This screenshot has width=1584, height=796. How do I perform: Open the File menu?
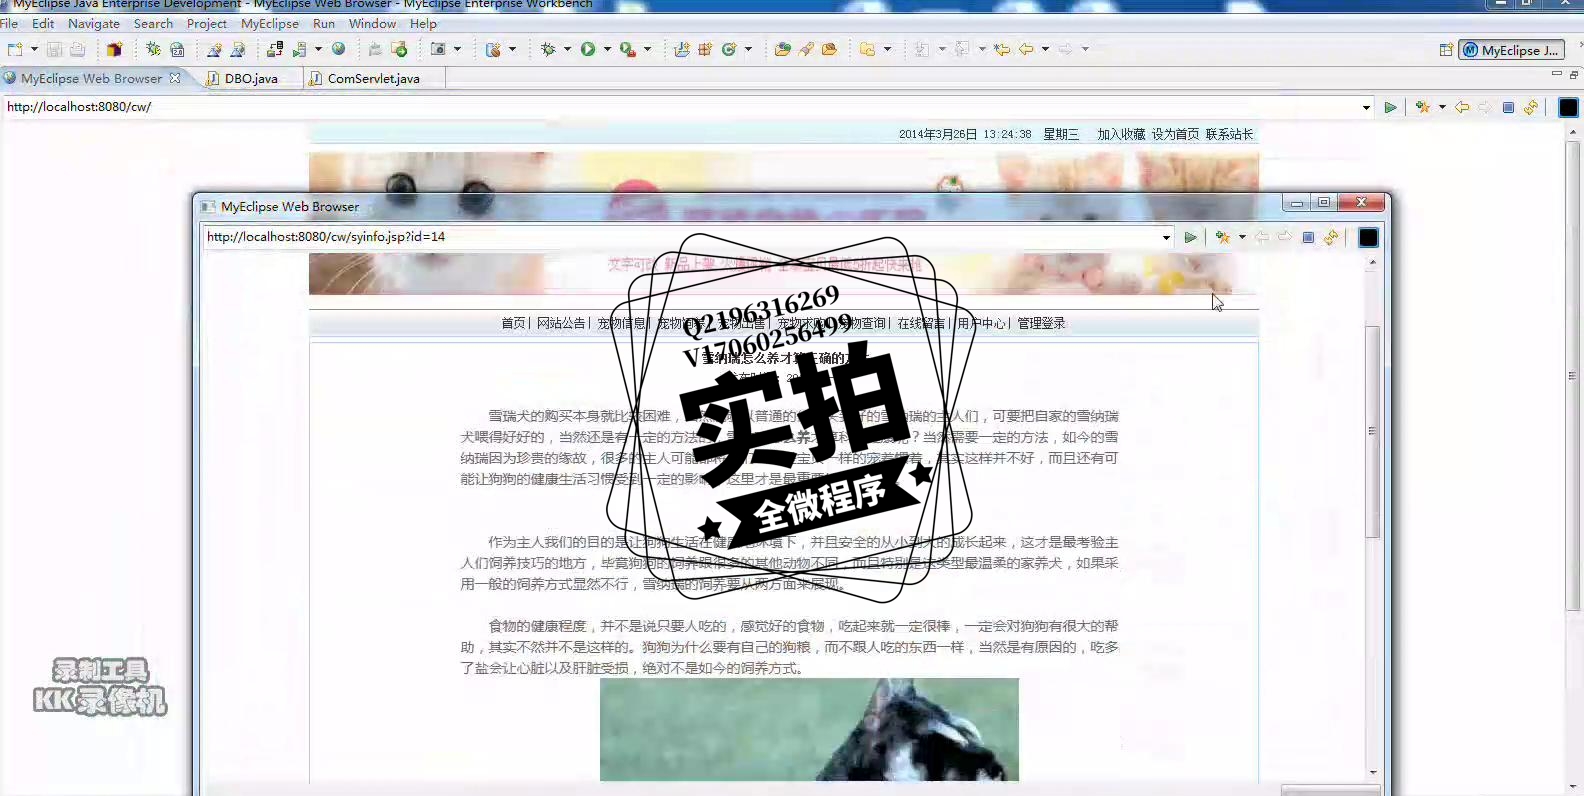(x=10, y=23)
